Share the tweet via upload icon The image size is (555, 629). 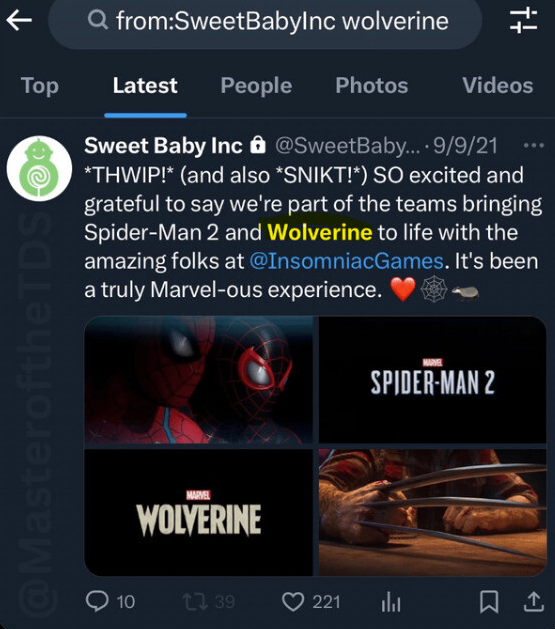click(x=534, y=602)
